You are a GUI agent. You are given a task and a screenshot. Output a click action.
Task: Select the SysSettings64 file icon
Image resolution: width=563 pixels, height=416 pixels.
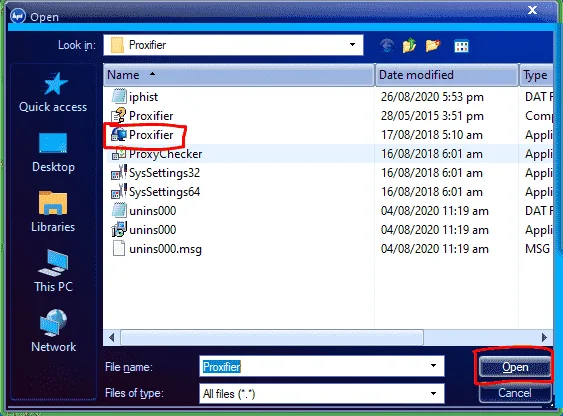point(119,192)
